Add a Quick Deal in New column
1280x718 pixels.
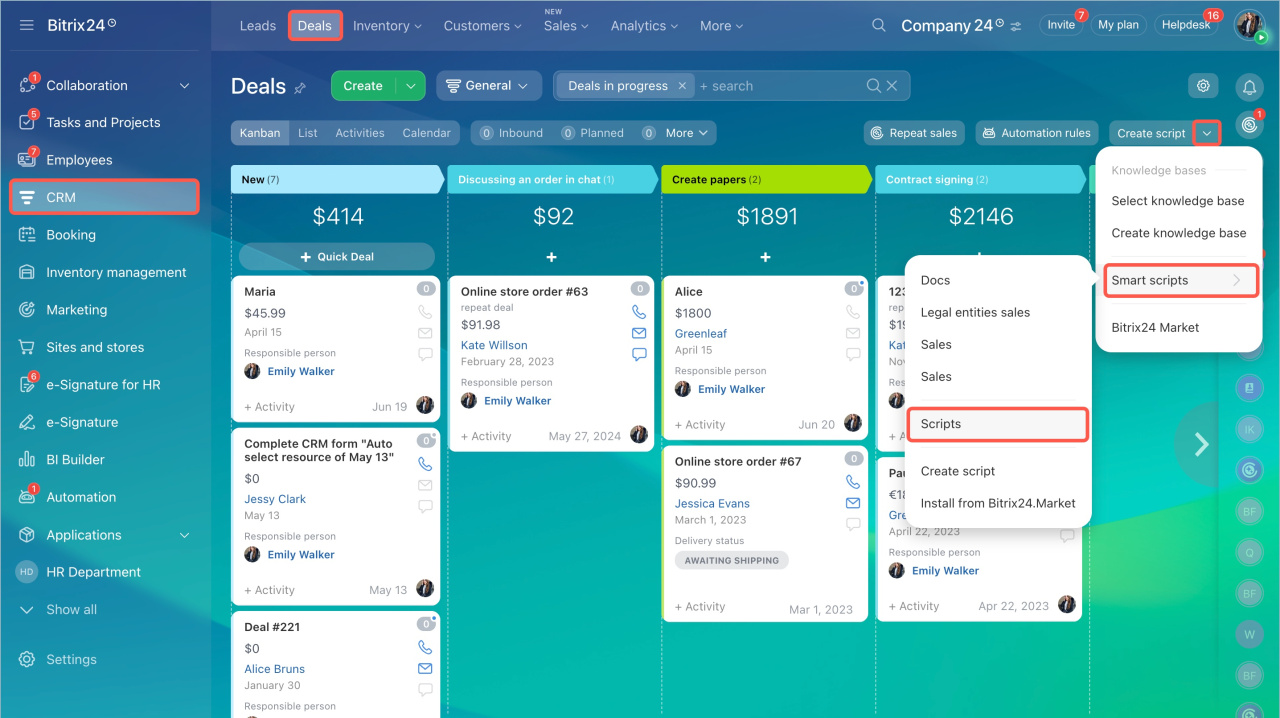[x=337, y=257]
